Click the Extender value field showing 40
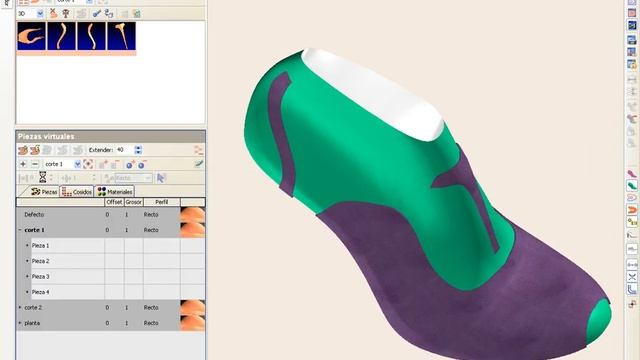Viewport: 640px width, 360px height. click(x=125, y=150)
